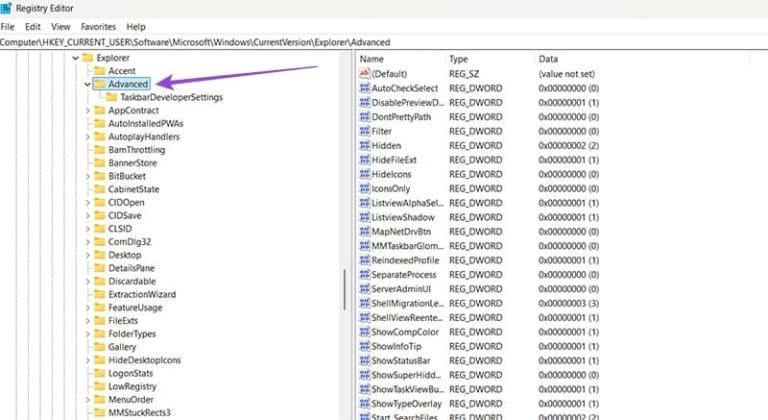Select the LogonStats folder icon
Image resolution: width=768 pixels, height=420 pixels.
pyautogui.click(x=100, y=373)
